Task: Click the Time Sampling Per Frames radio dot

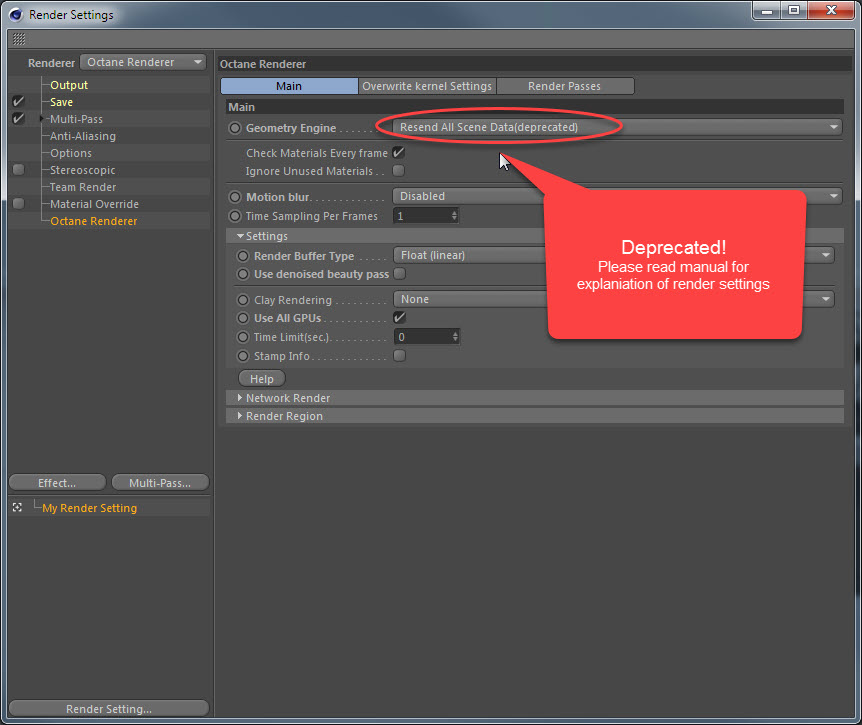Action: (235, 216)
